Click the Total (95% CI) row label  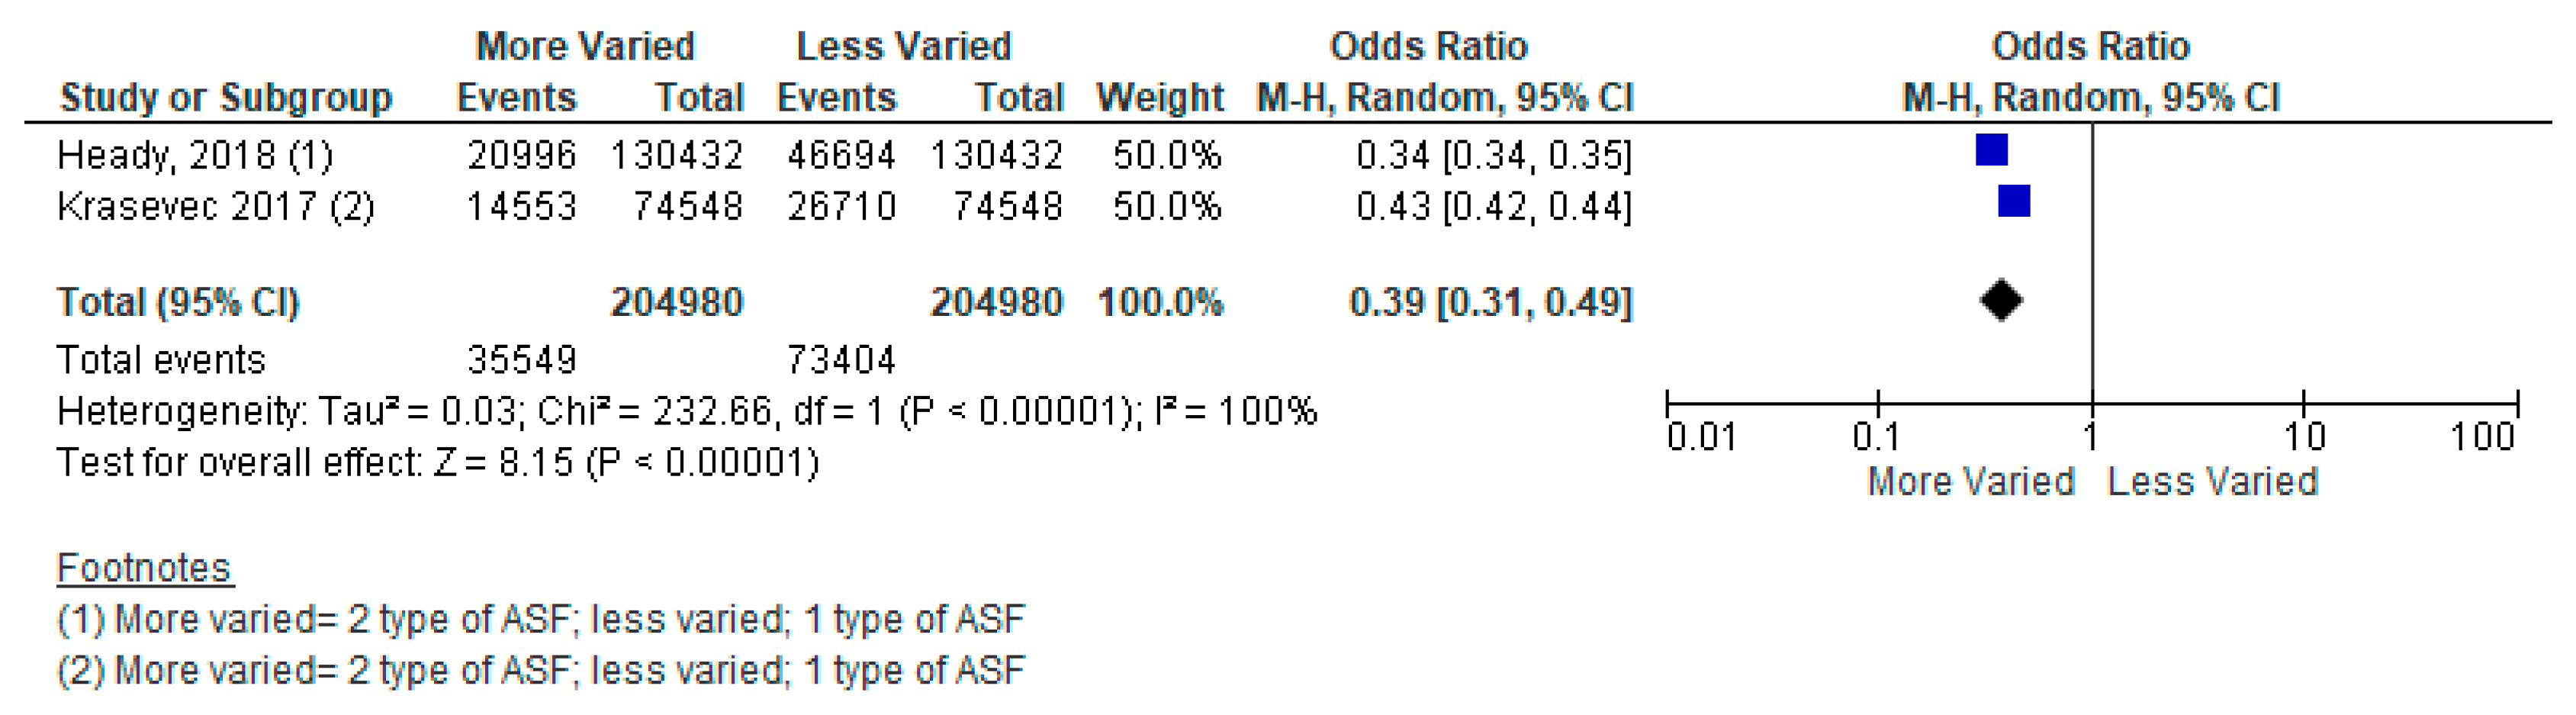(178, 302)
